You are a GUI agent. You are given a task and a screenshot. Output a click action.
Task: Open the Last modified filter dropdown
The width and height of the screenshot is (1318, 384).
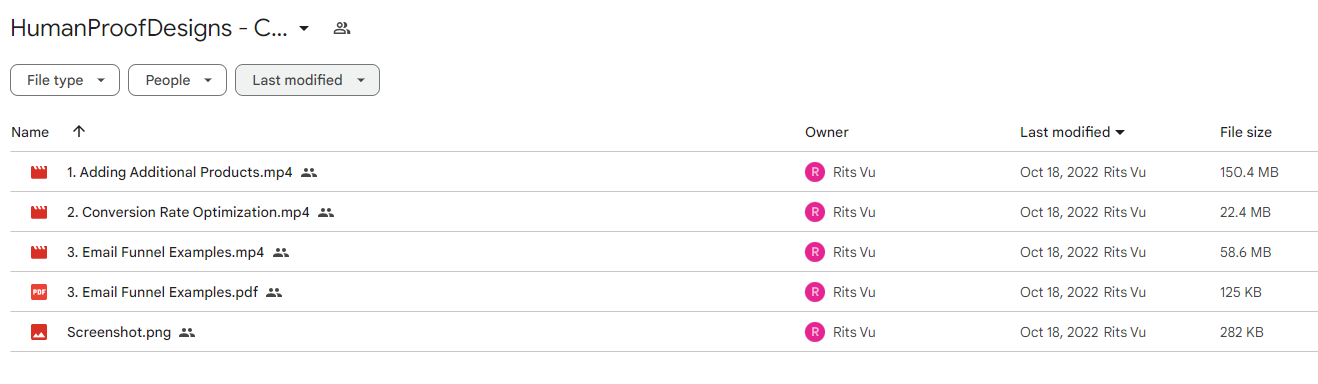[x=307, y=80]
